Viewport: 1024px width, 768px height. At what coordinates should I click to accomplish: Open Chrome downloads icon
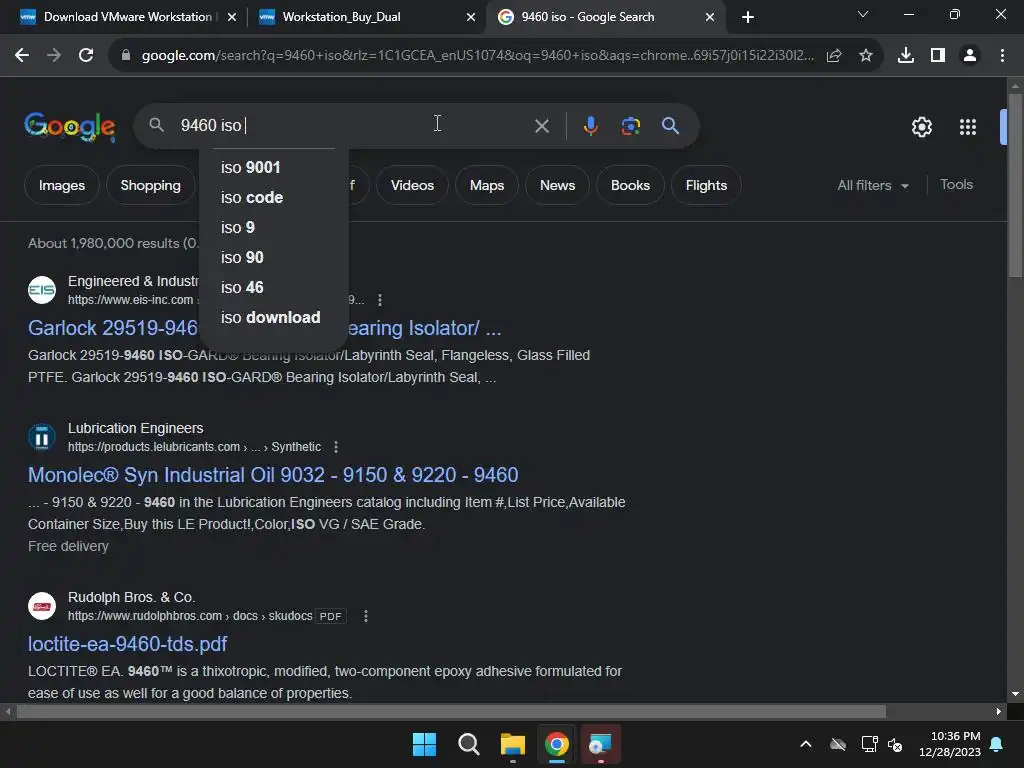click(x=905, y=56)
